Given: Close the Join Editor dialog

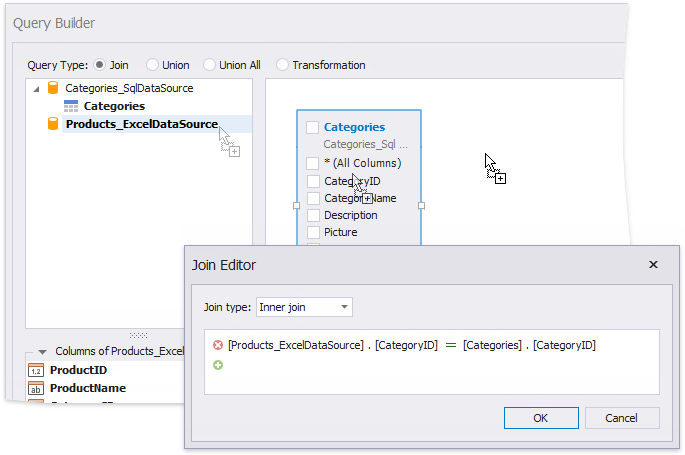Looking at the screenshot, I should point(653,265).
